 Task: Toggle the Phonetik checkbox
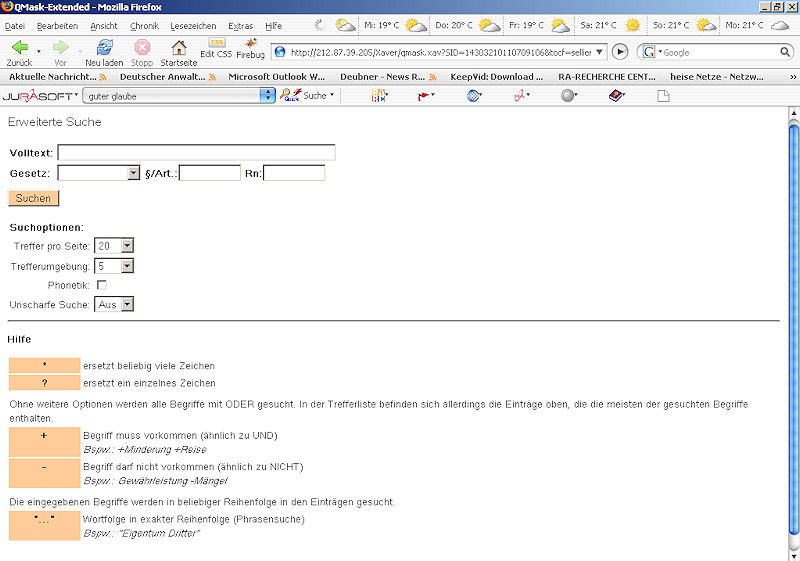[x=101, y=285]
